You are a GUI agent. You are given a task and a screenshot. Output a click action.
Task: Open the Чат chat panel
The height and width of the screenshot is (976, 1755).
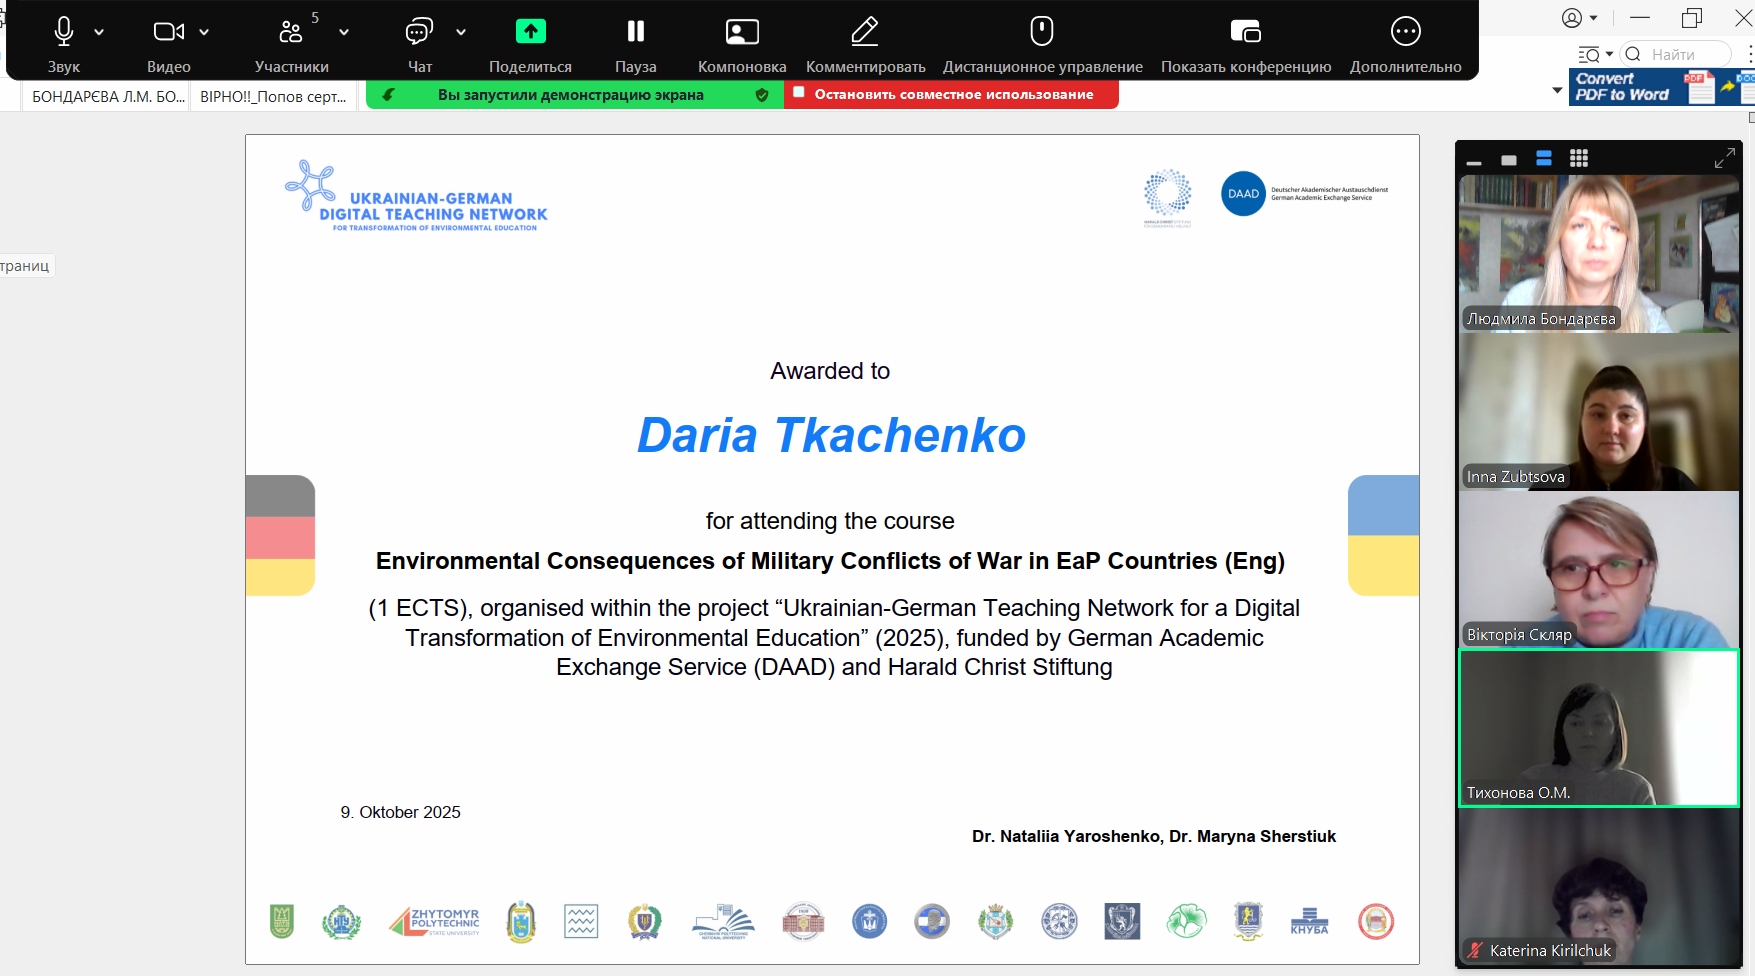(419, 33)
